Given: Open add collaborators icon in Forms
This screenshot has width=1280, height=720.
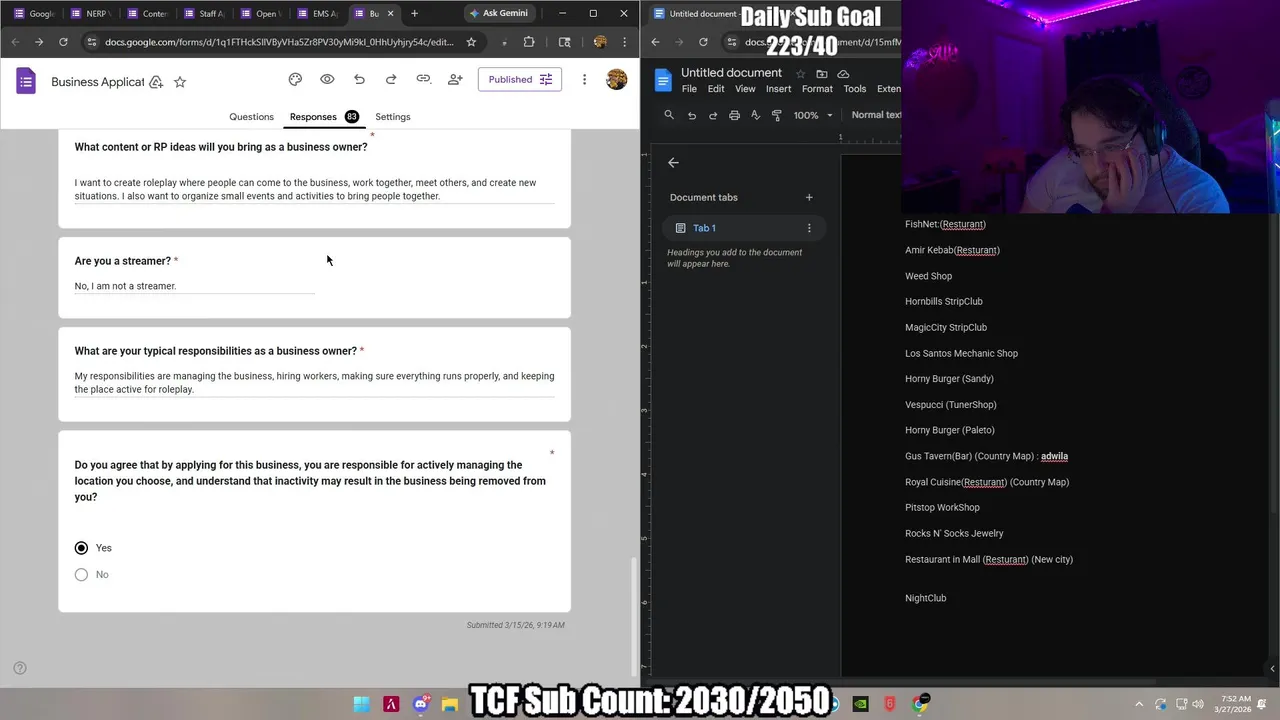Looking at the screenshot, I should coord(455,80).
